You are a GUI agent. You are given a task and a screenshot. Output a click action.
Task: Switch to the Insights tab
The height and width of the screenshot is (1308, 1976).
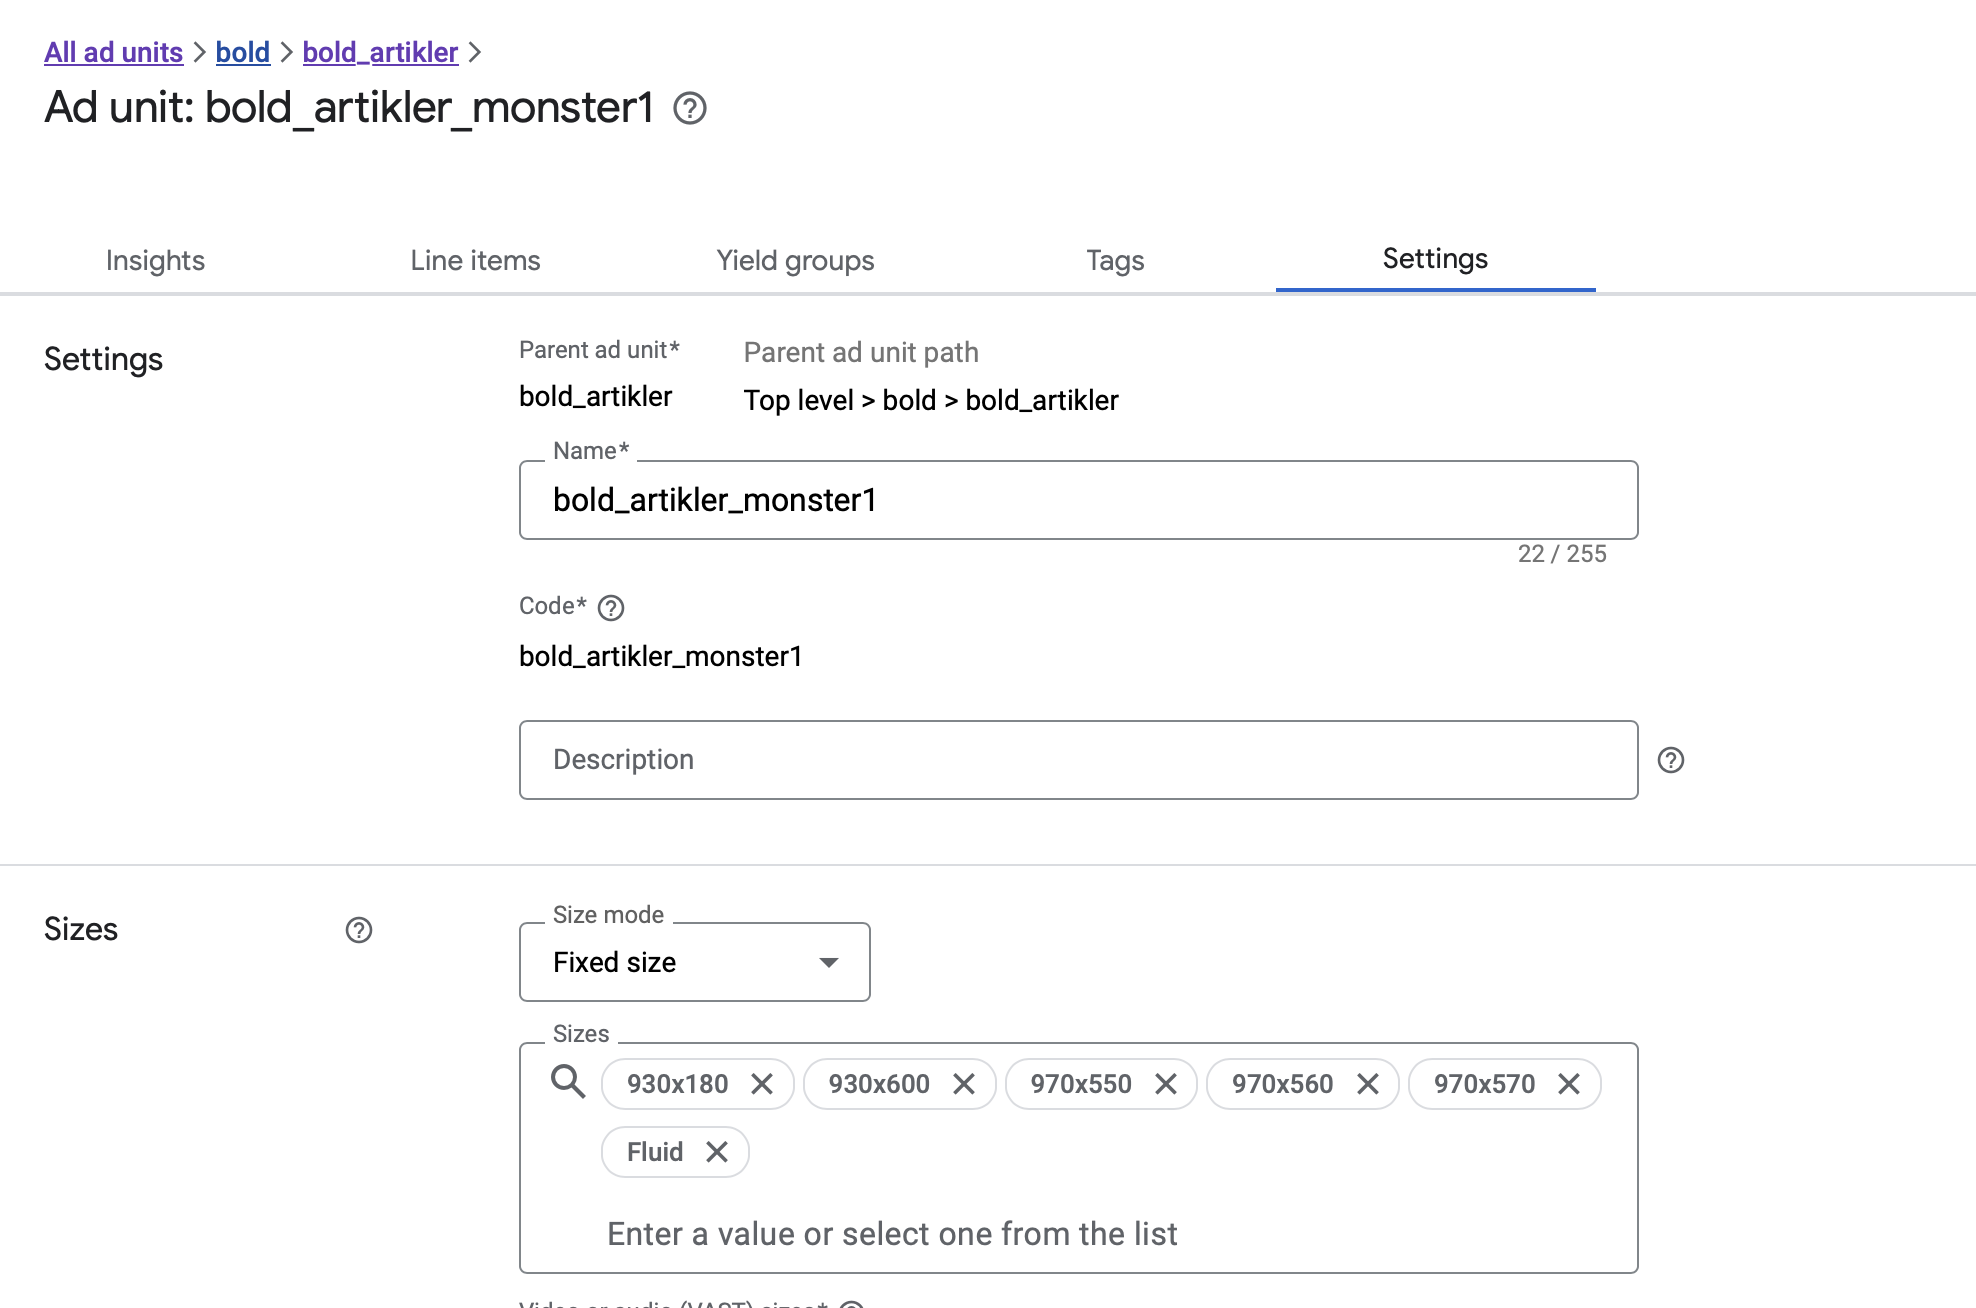(x=155, y=260)
